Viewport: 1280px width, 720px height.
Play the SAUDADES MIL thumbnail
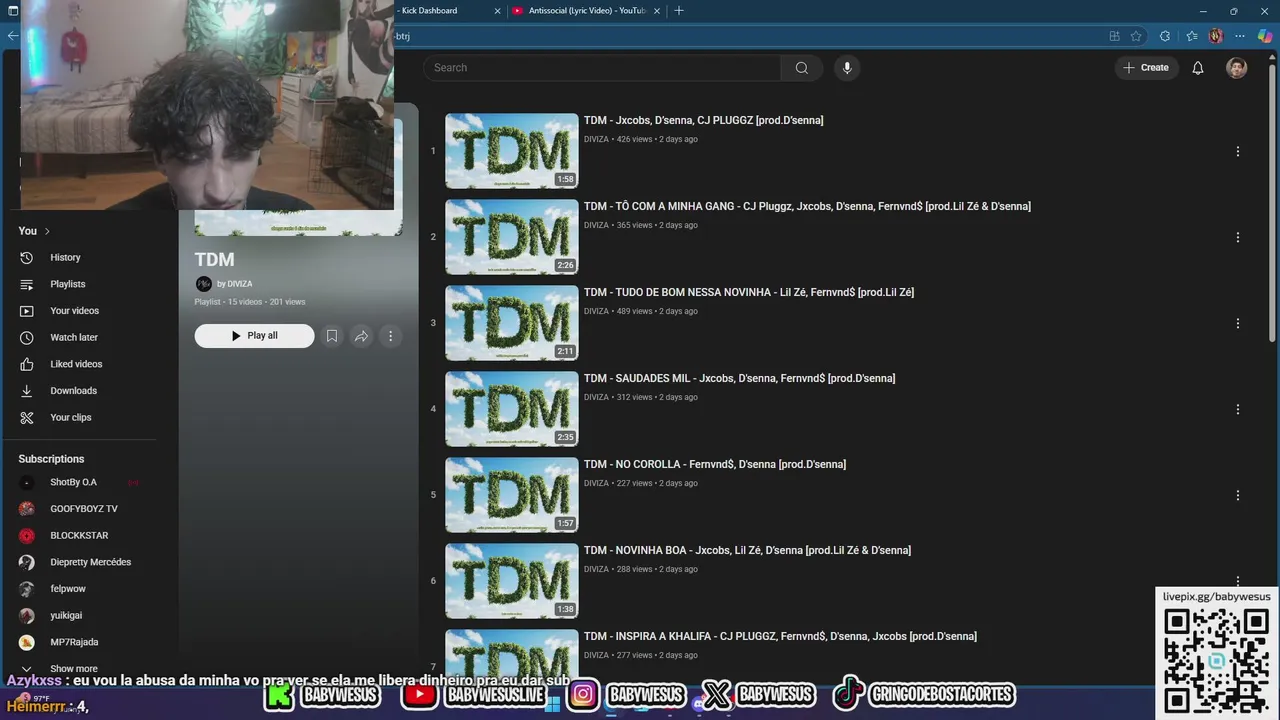[x=511, y=409]
